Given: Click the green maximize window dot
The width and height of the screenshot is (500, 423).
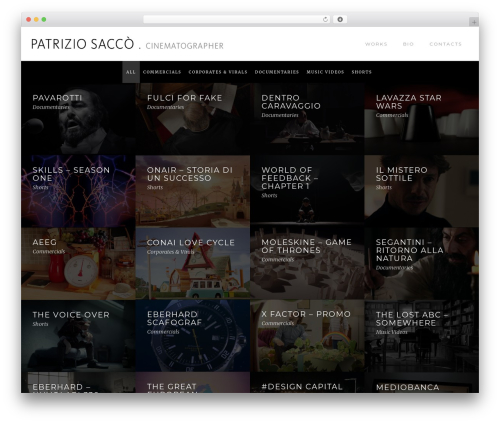Looking at the screenshot, I should point(44,19).
